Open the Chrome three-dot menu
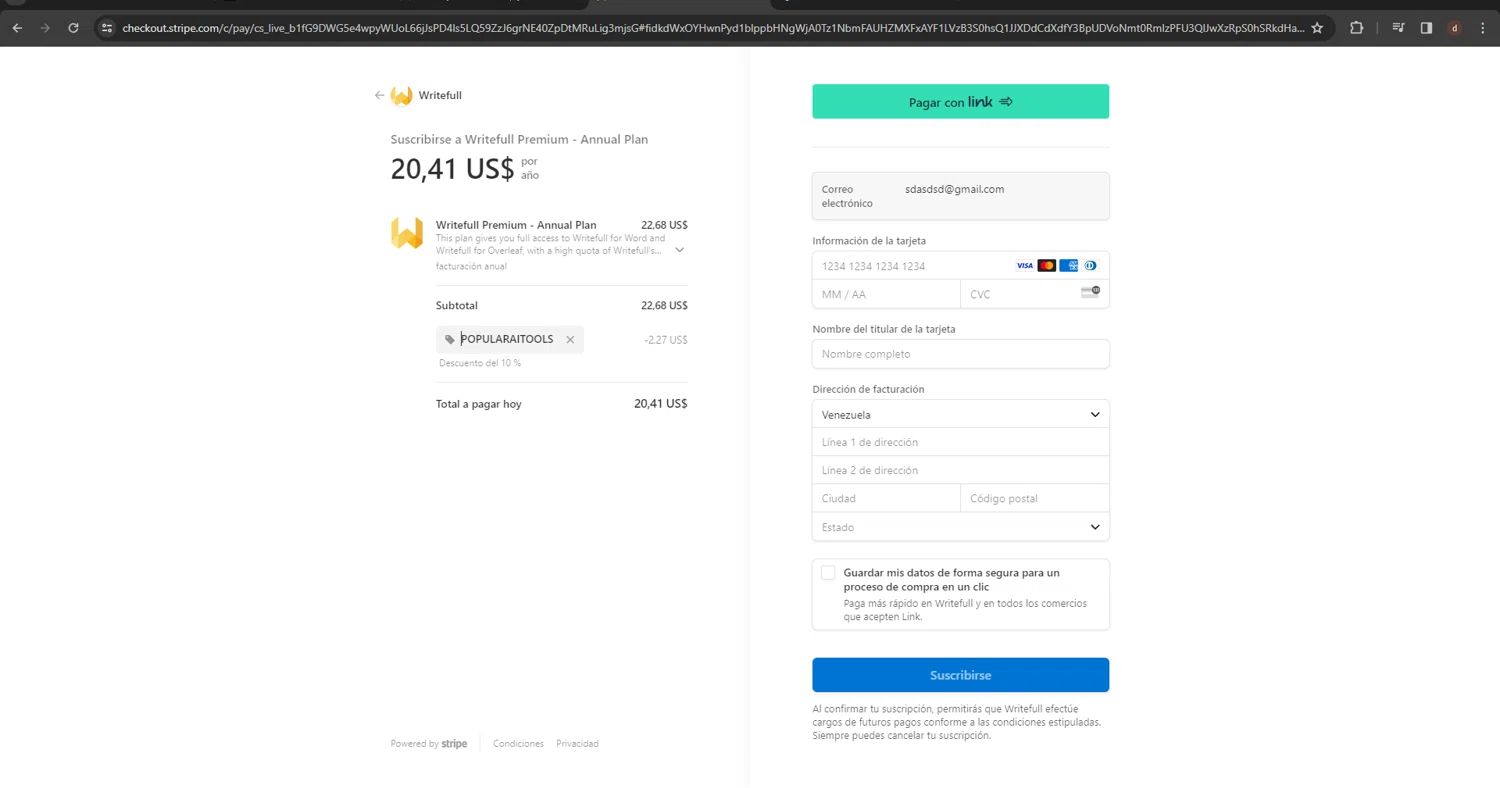The height and width of the screenshot is (788, 1500). pyautogui.click(x=1482, y=28)
